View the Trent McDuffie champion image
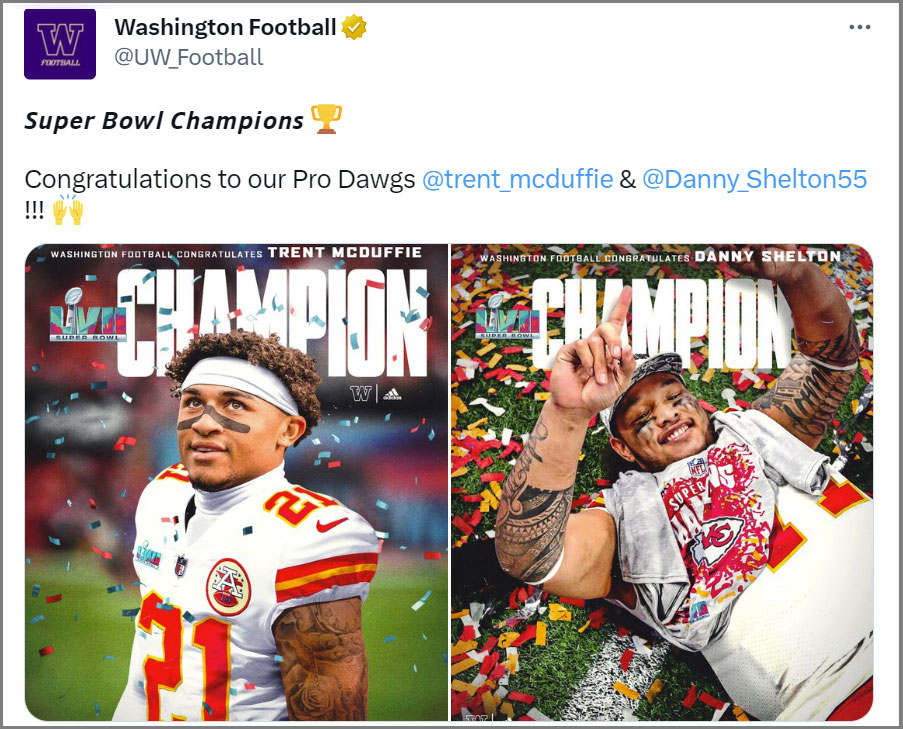This screenshot has width=903, height=729. 236,483
